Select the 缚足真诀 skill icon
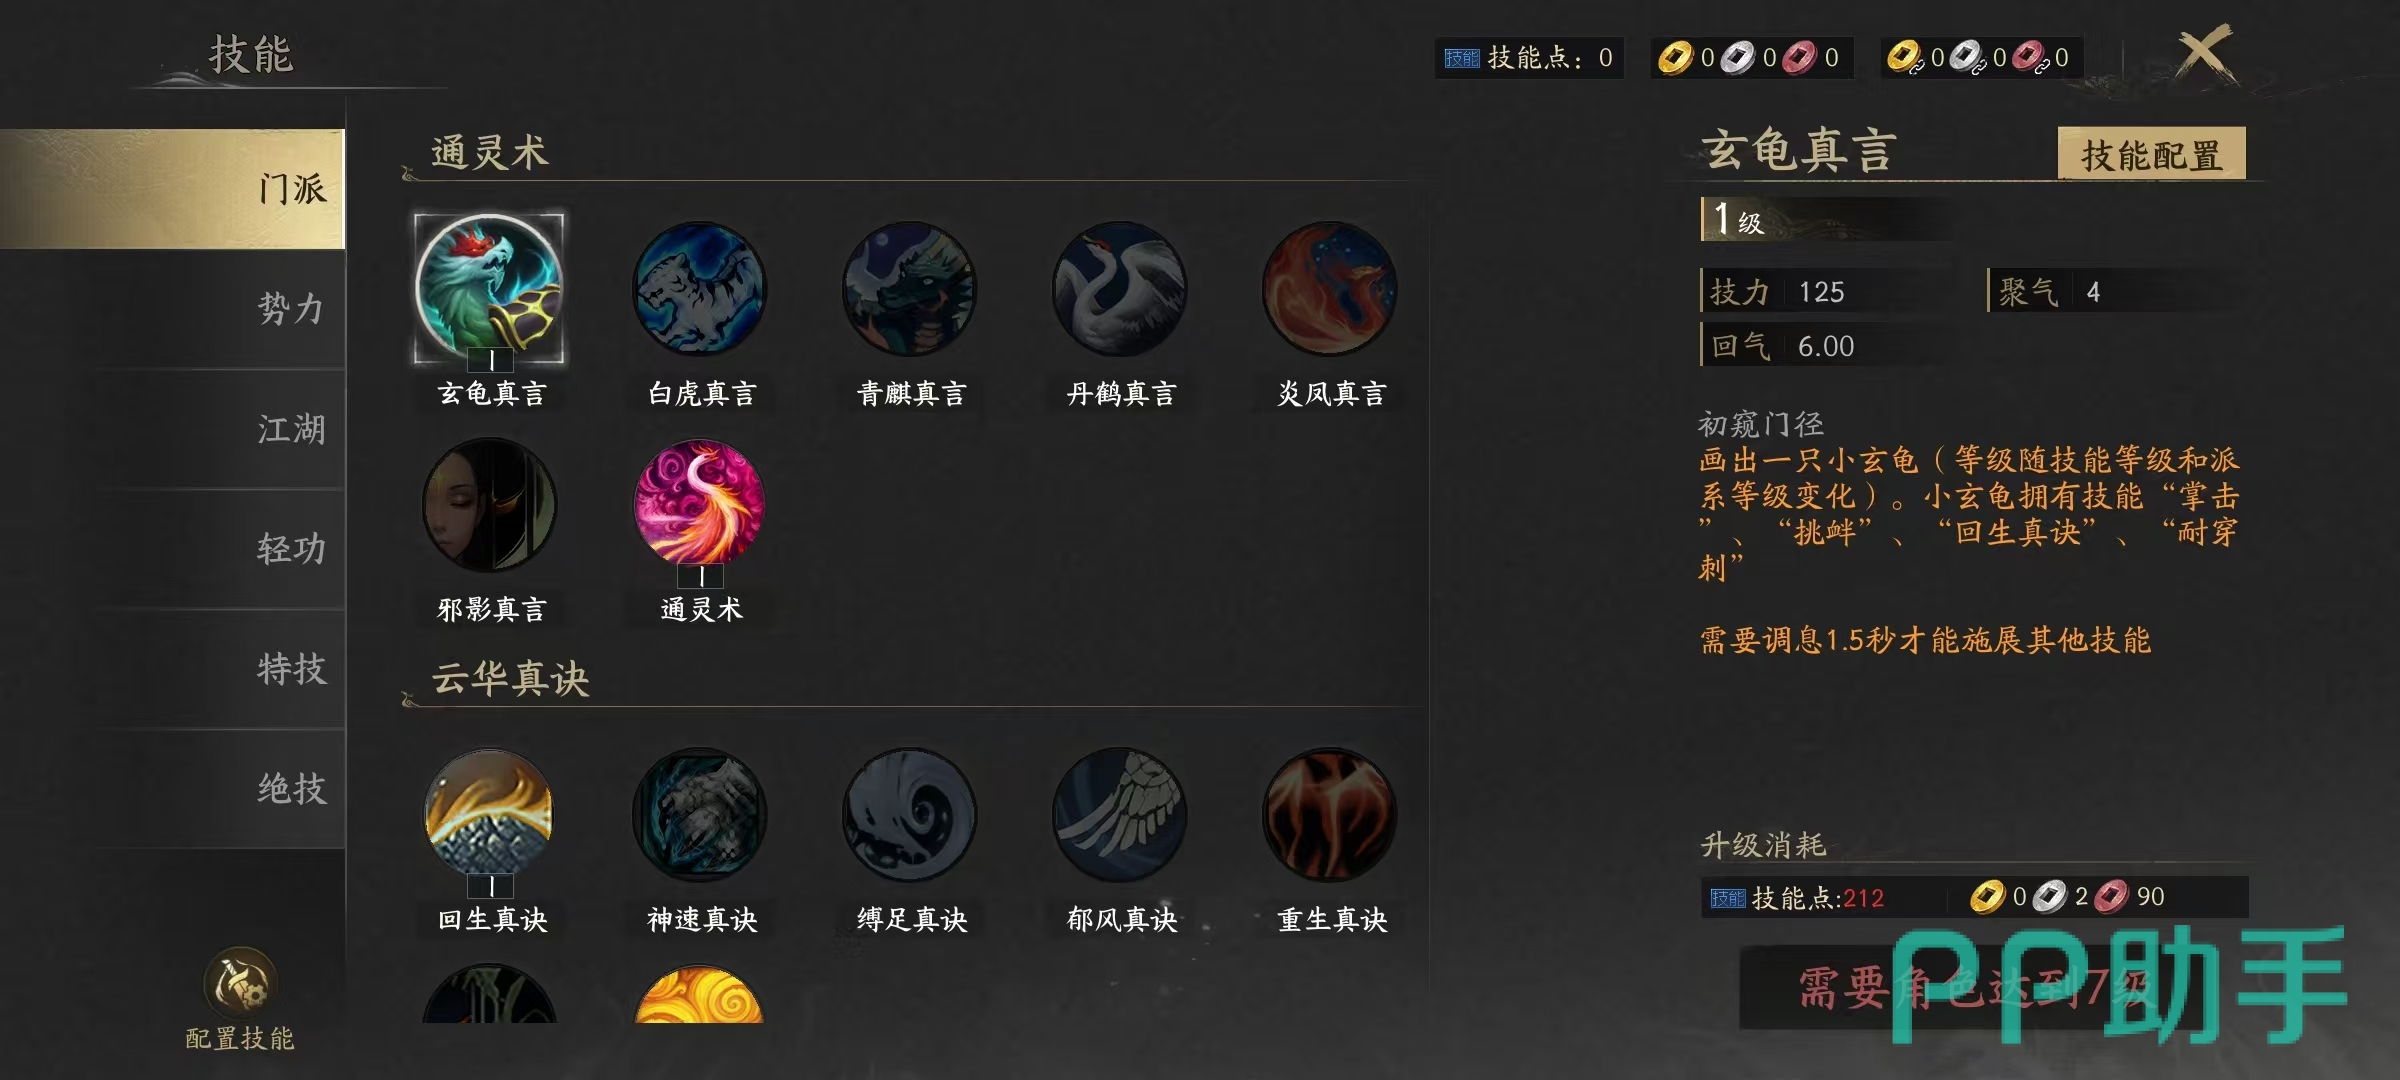Screen dimensions: 2400x1080 (x=910, y=814)
